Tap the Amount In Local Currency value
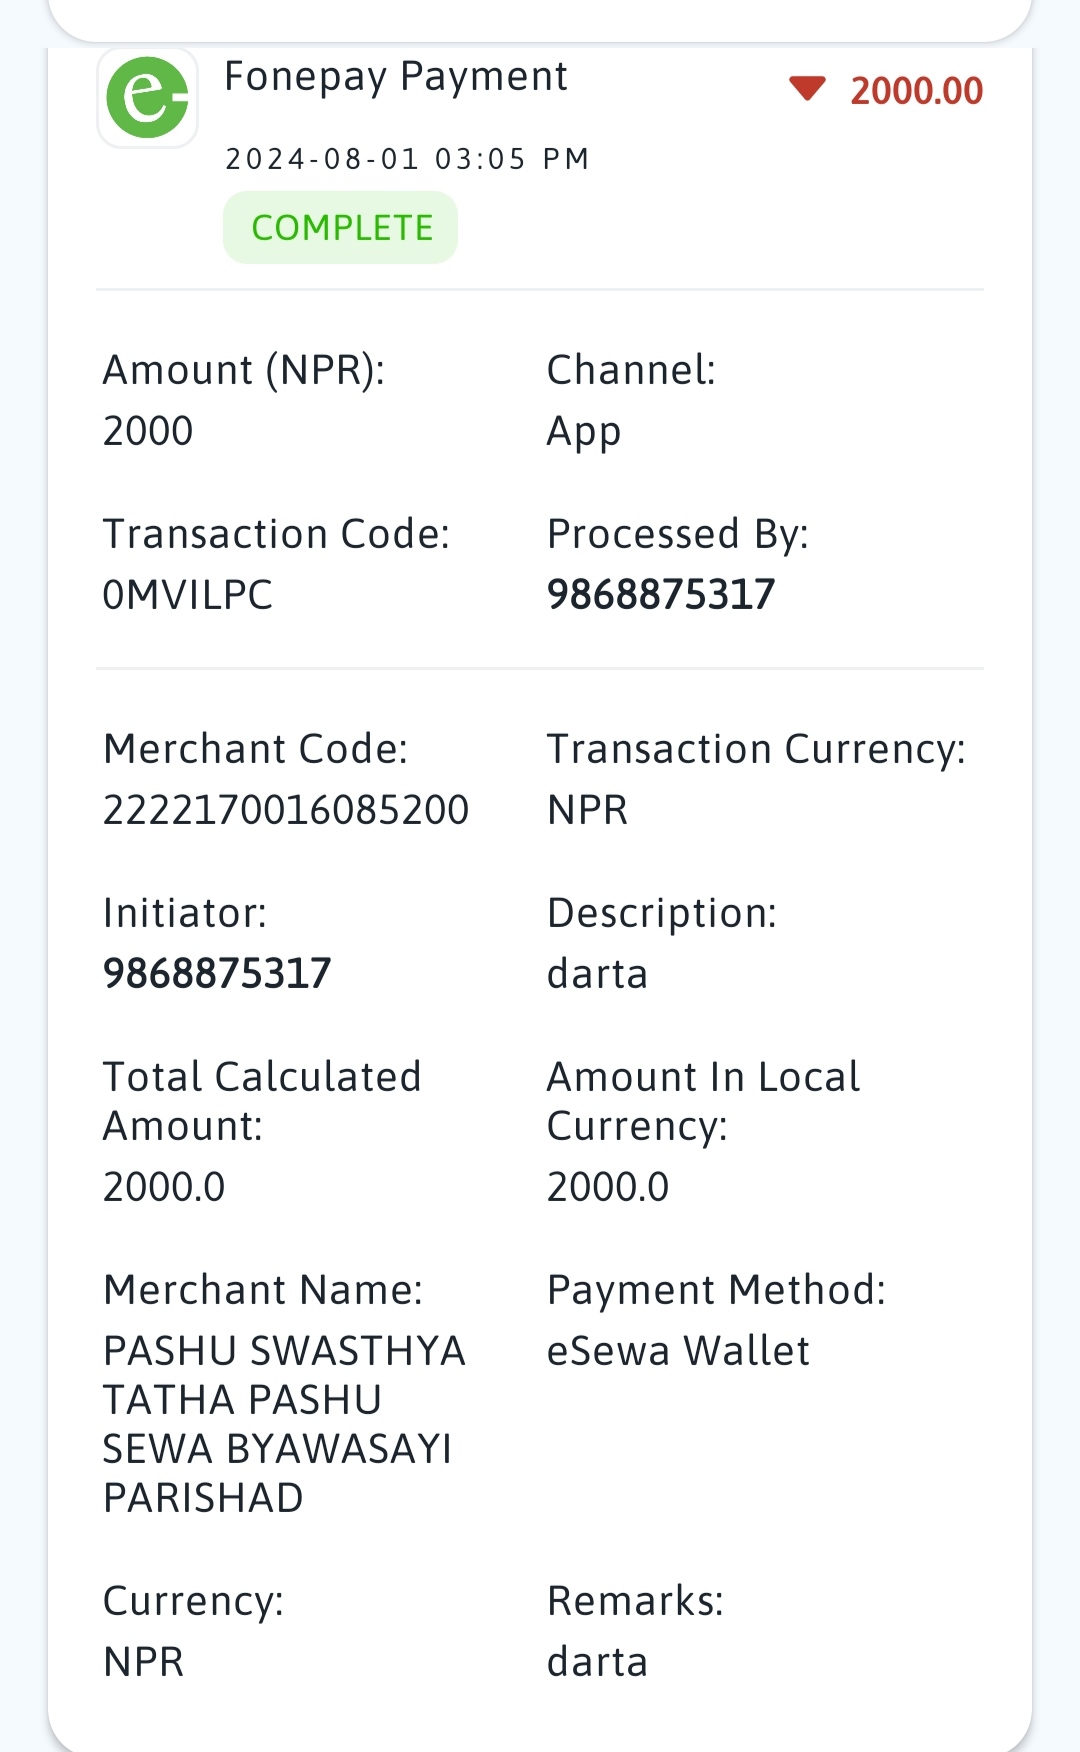The width and height of the screenshot is (1080, 1752). tap(608, 1187)
